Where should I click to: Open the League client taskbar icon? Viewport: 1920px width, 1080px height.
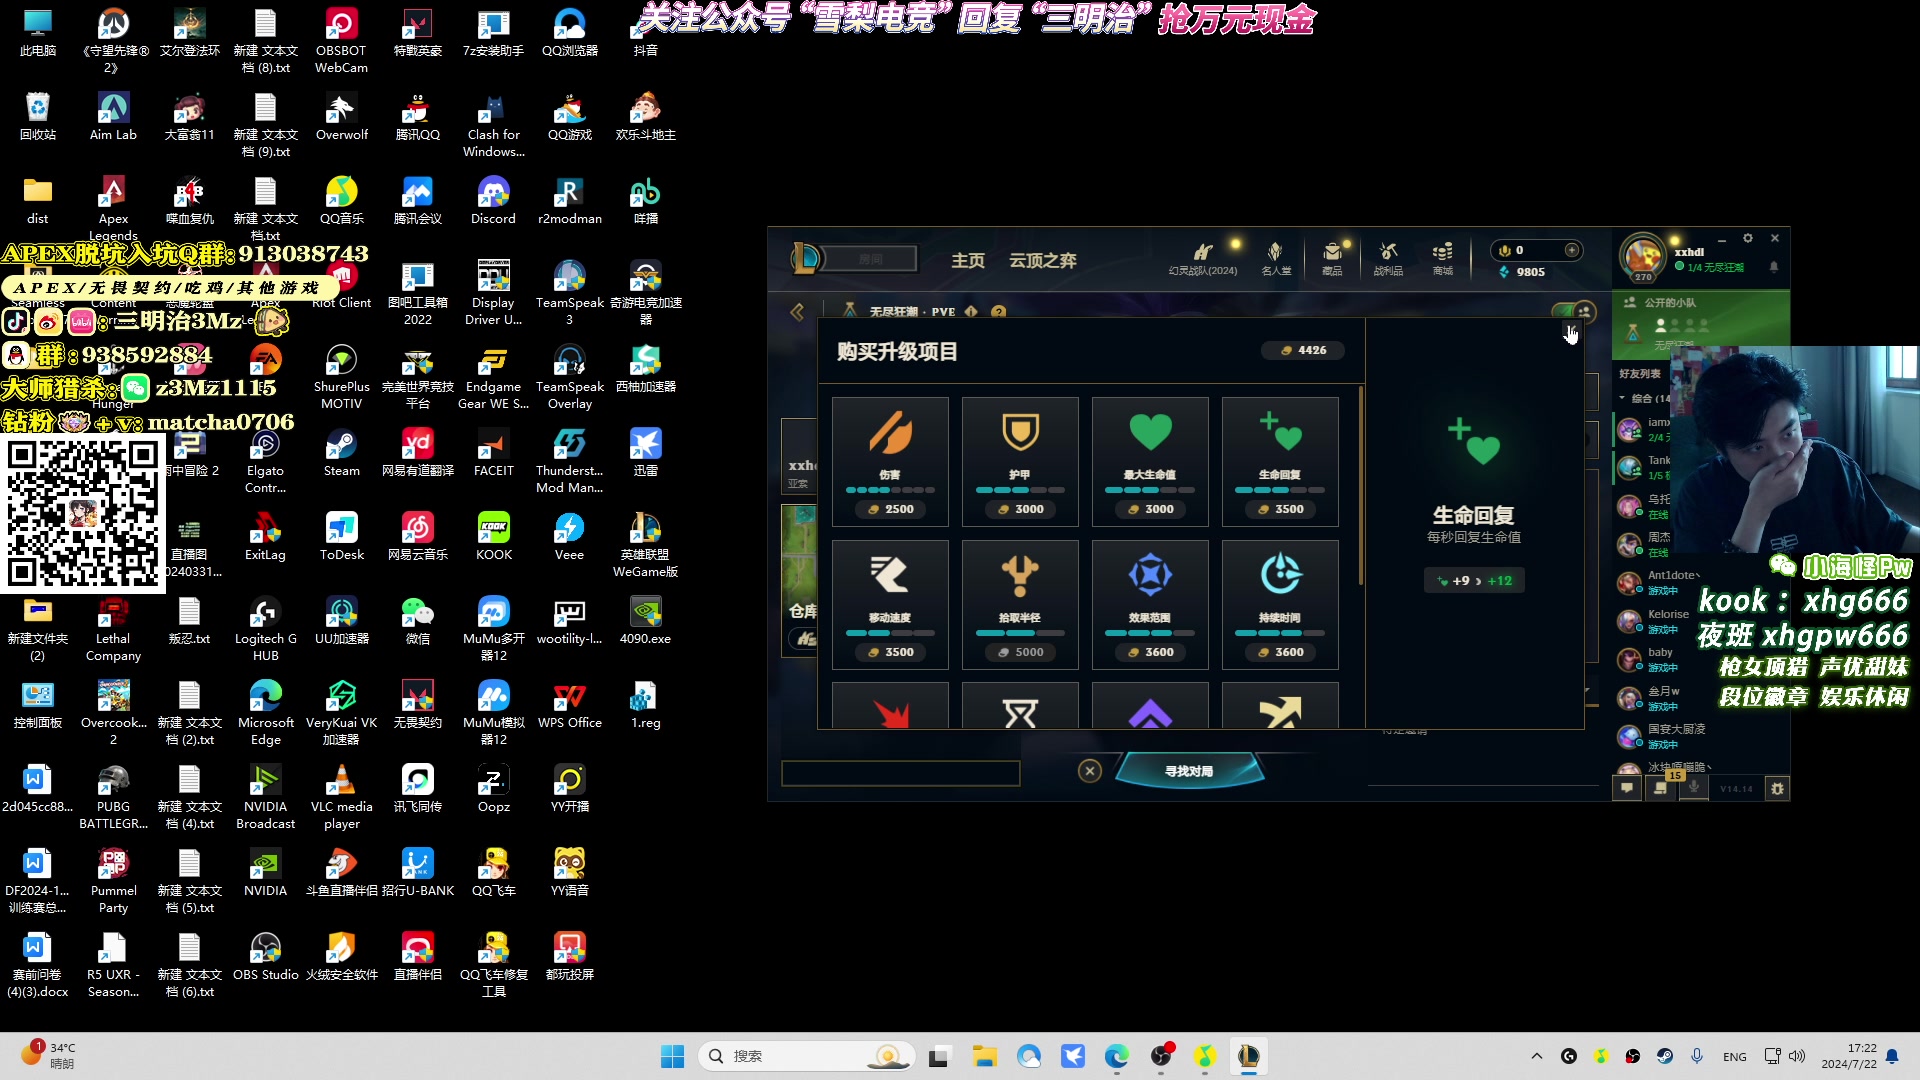1248,1056
